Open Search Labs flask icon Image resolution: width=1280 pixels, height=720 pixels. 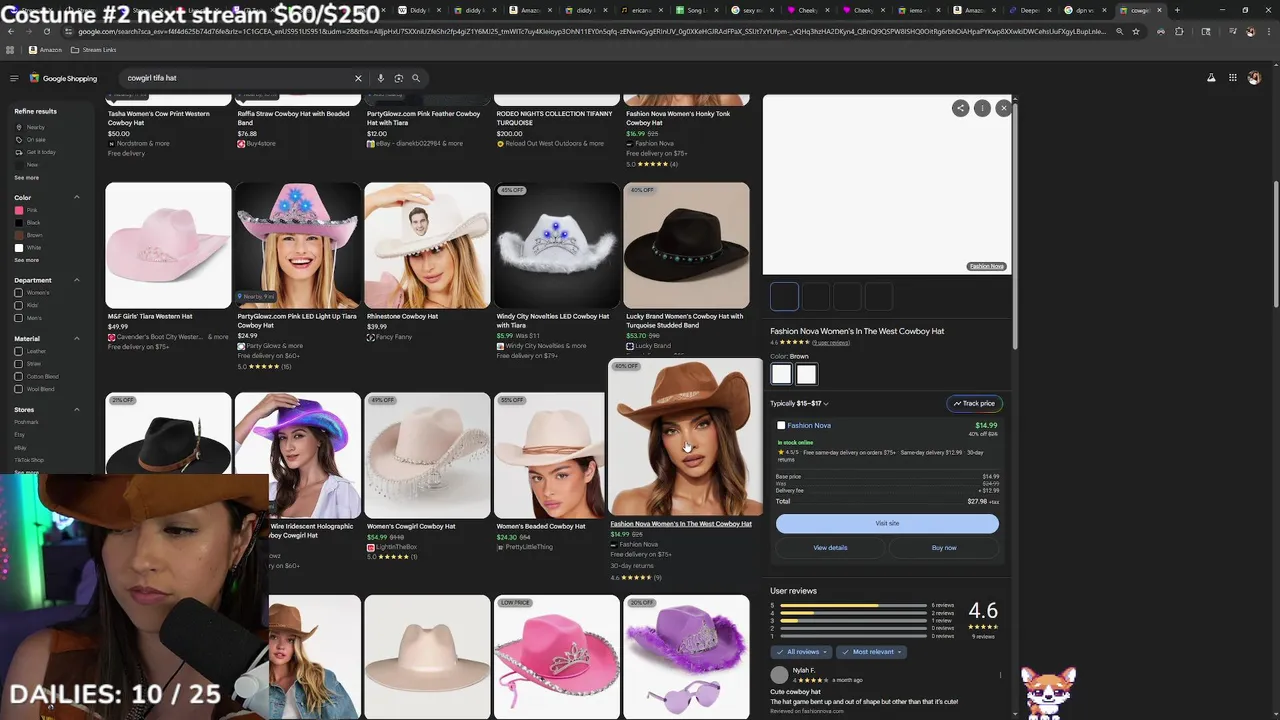[x=1211, y=78]
